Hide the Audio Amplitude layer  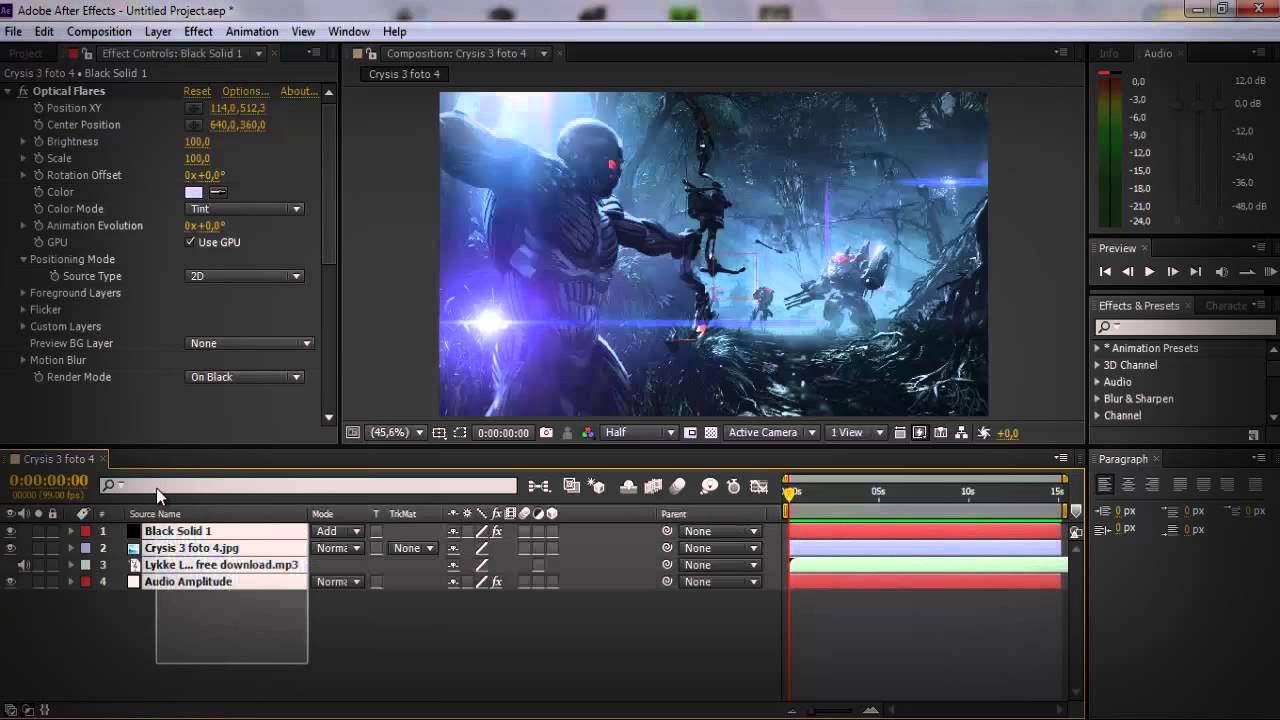pyautogui.click(x=11, y=582)
